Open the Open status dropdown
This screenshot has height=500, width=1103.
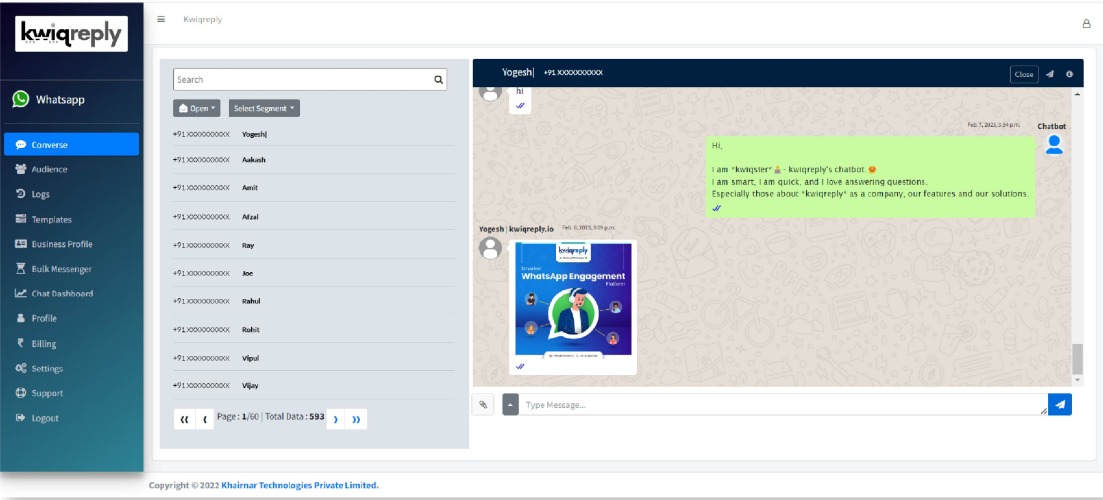click(196, 108)
